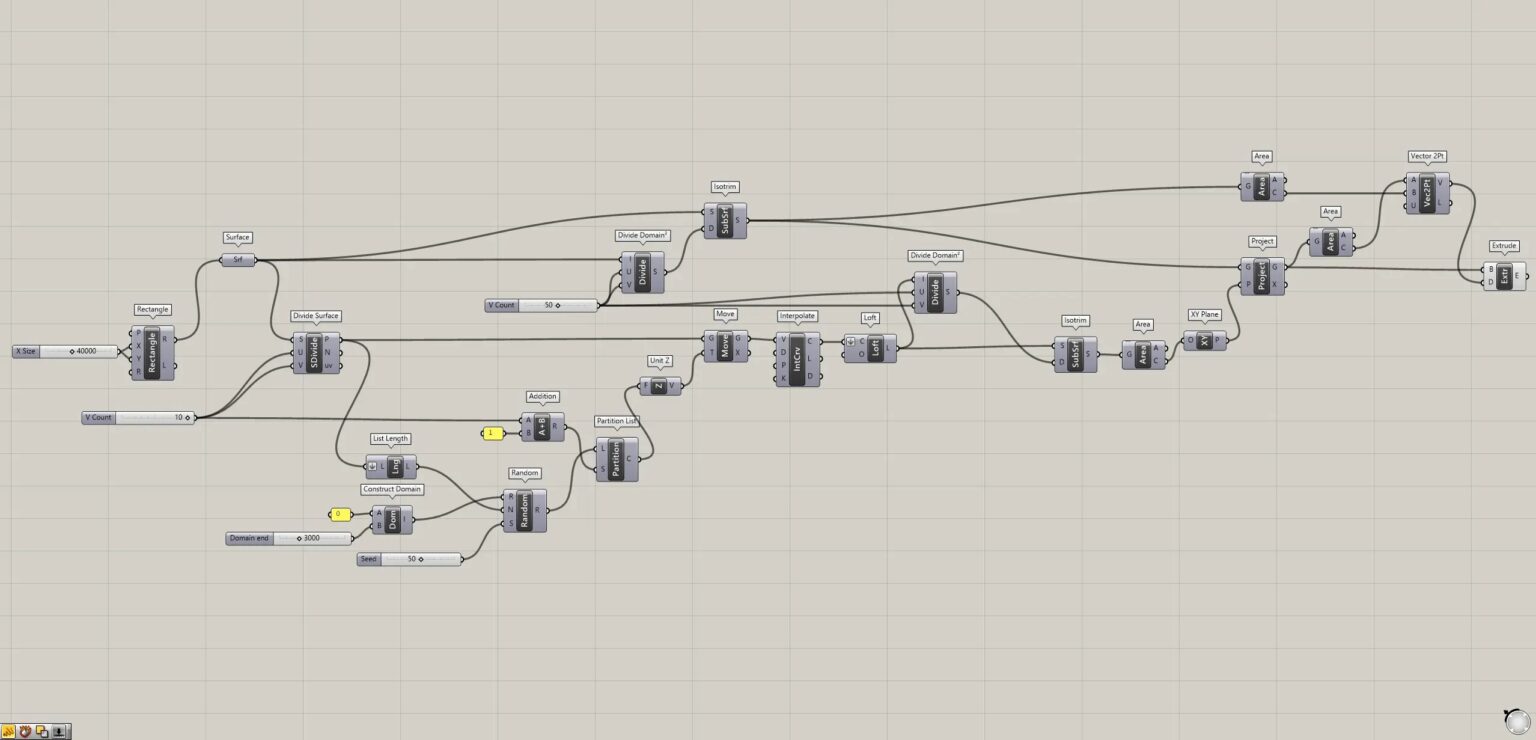Click the Rectangle component node
Viewport: 1536px width, 740px height.
pyautogui.click(x=152, y=353)
